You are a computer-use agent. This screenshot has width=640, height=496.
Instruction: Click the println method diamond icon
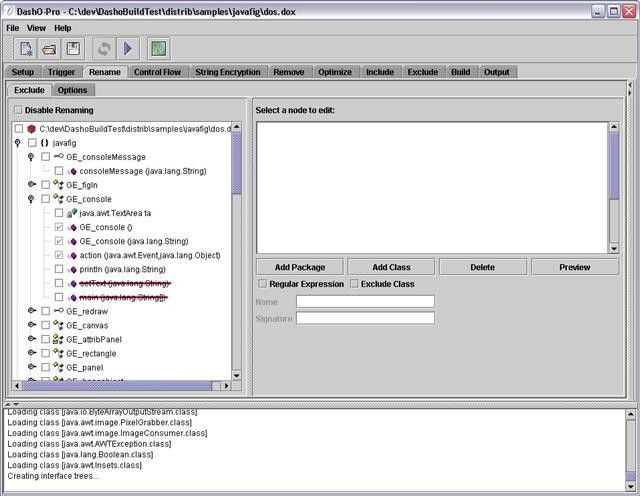coord(72,270)
